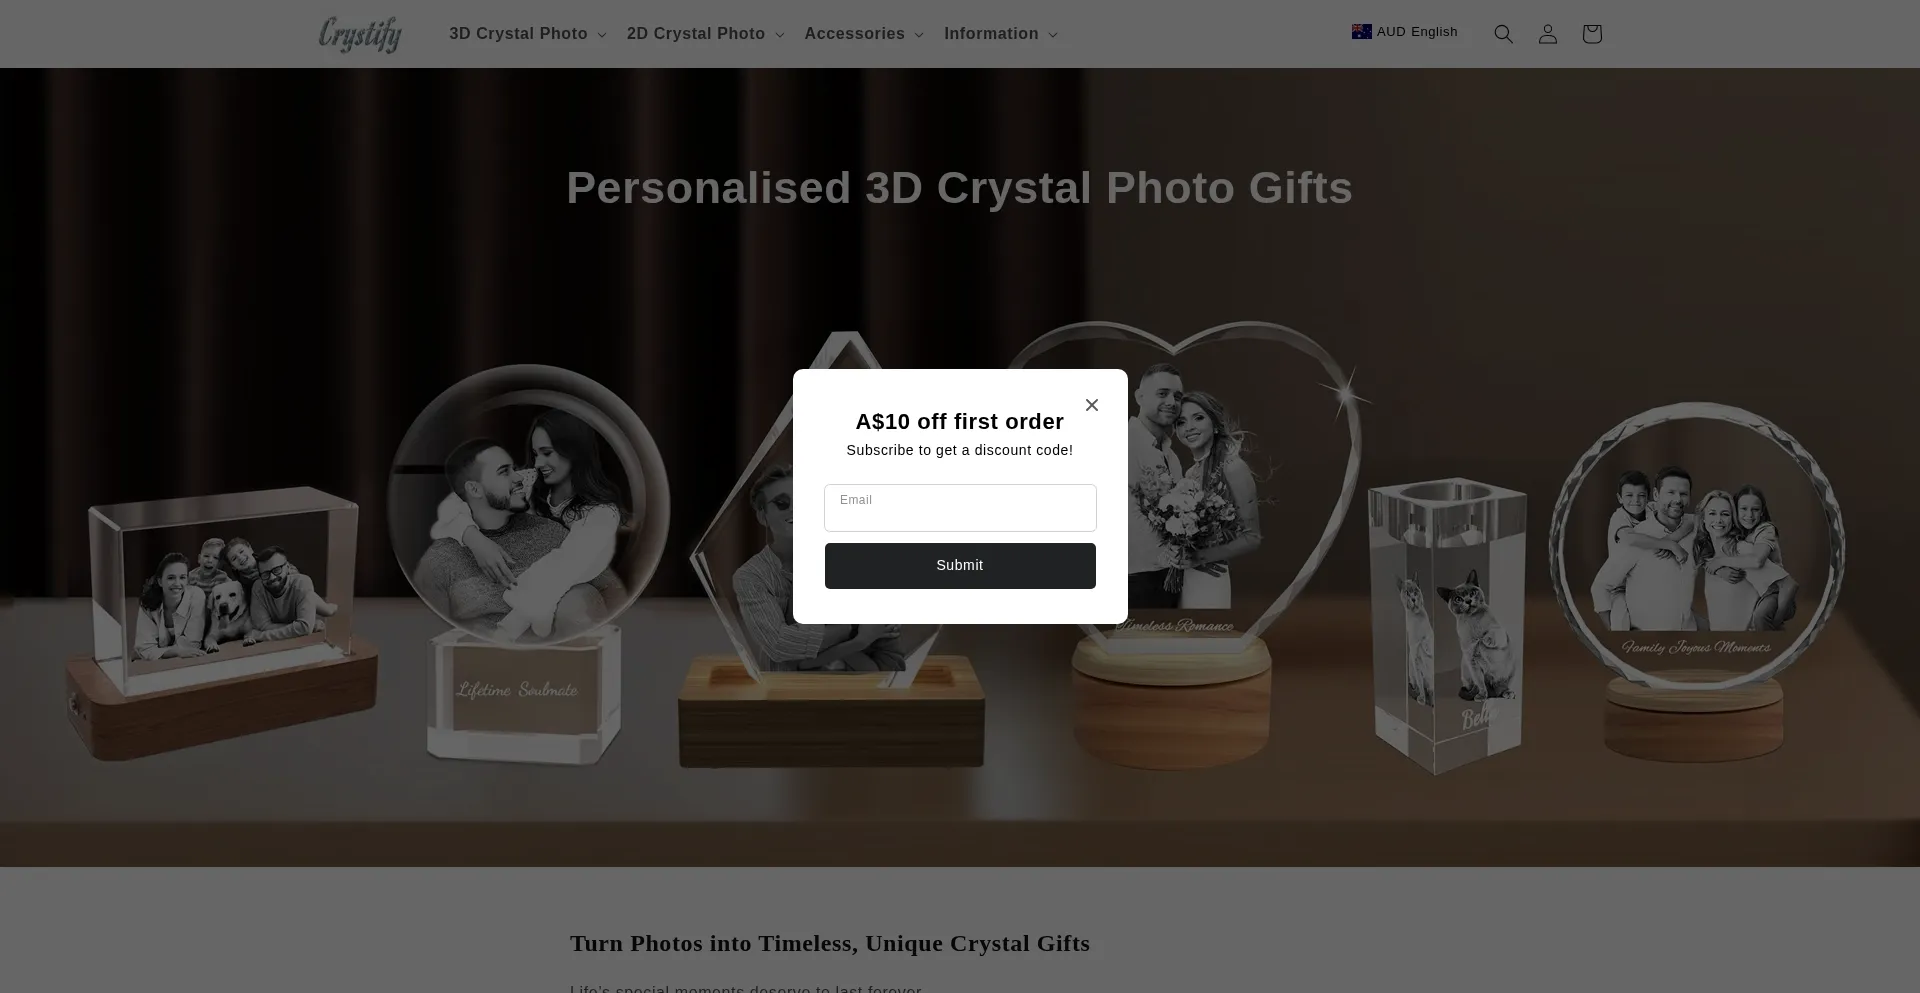Open the 3D Crystal Photo menu
Image resolution: width=1920 pixels, height=993 pixels.
coord(518,34)
